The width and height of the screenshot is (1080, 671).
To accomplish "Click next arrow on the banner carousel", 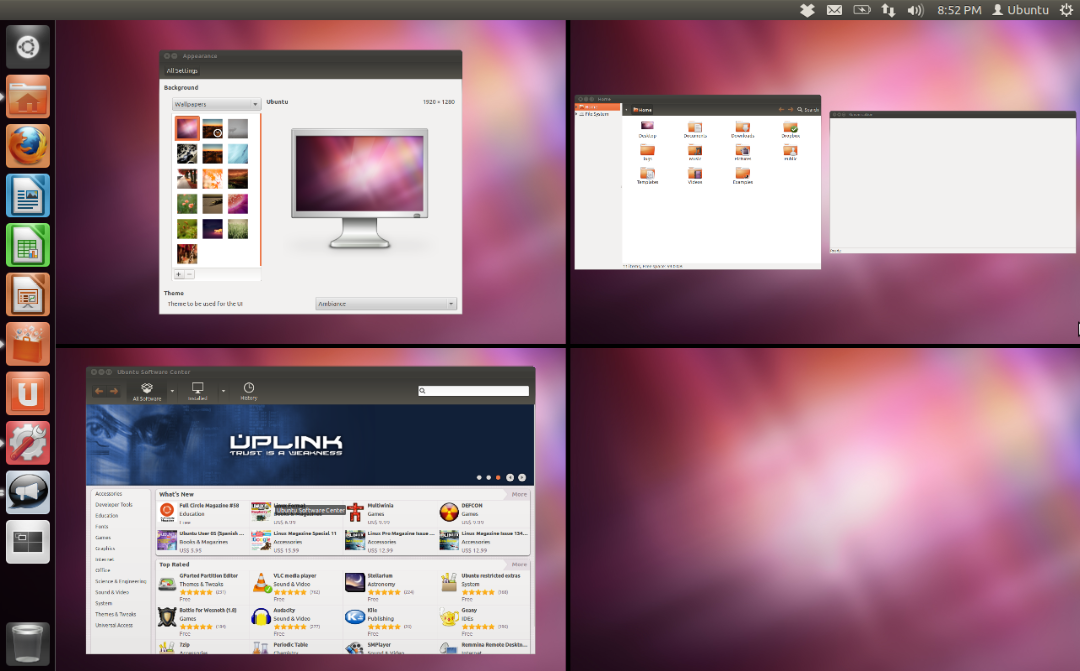I will pos(522,477).
